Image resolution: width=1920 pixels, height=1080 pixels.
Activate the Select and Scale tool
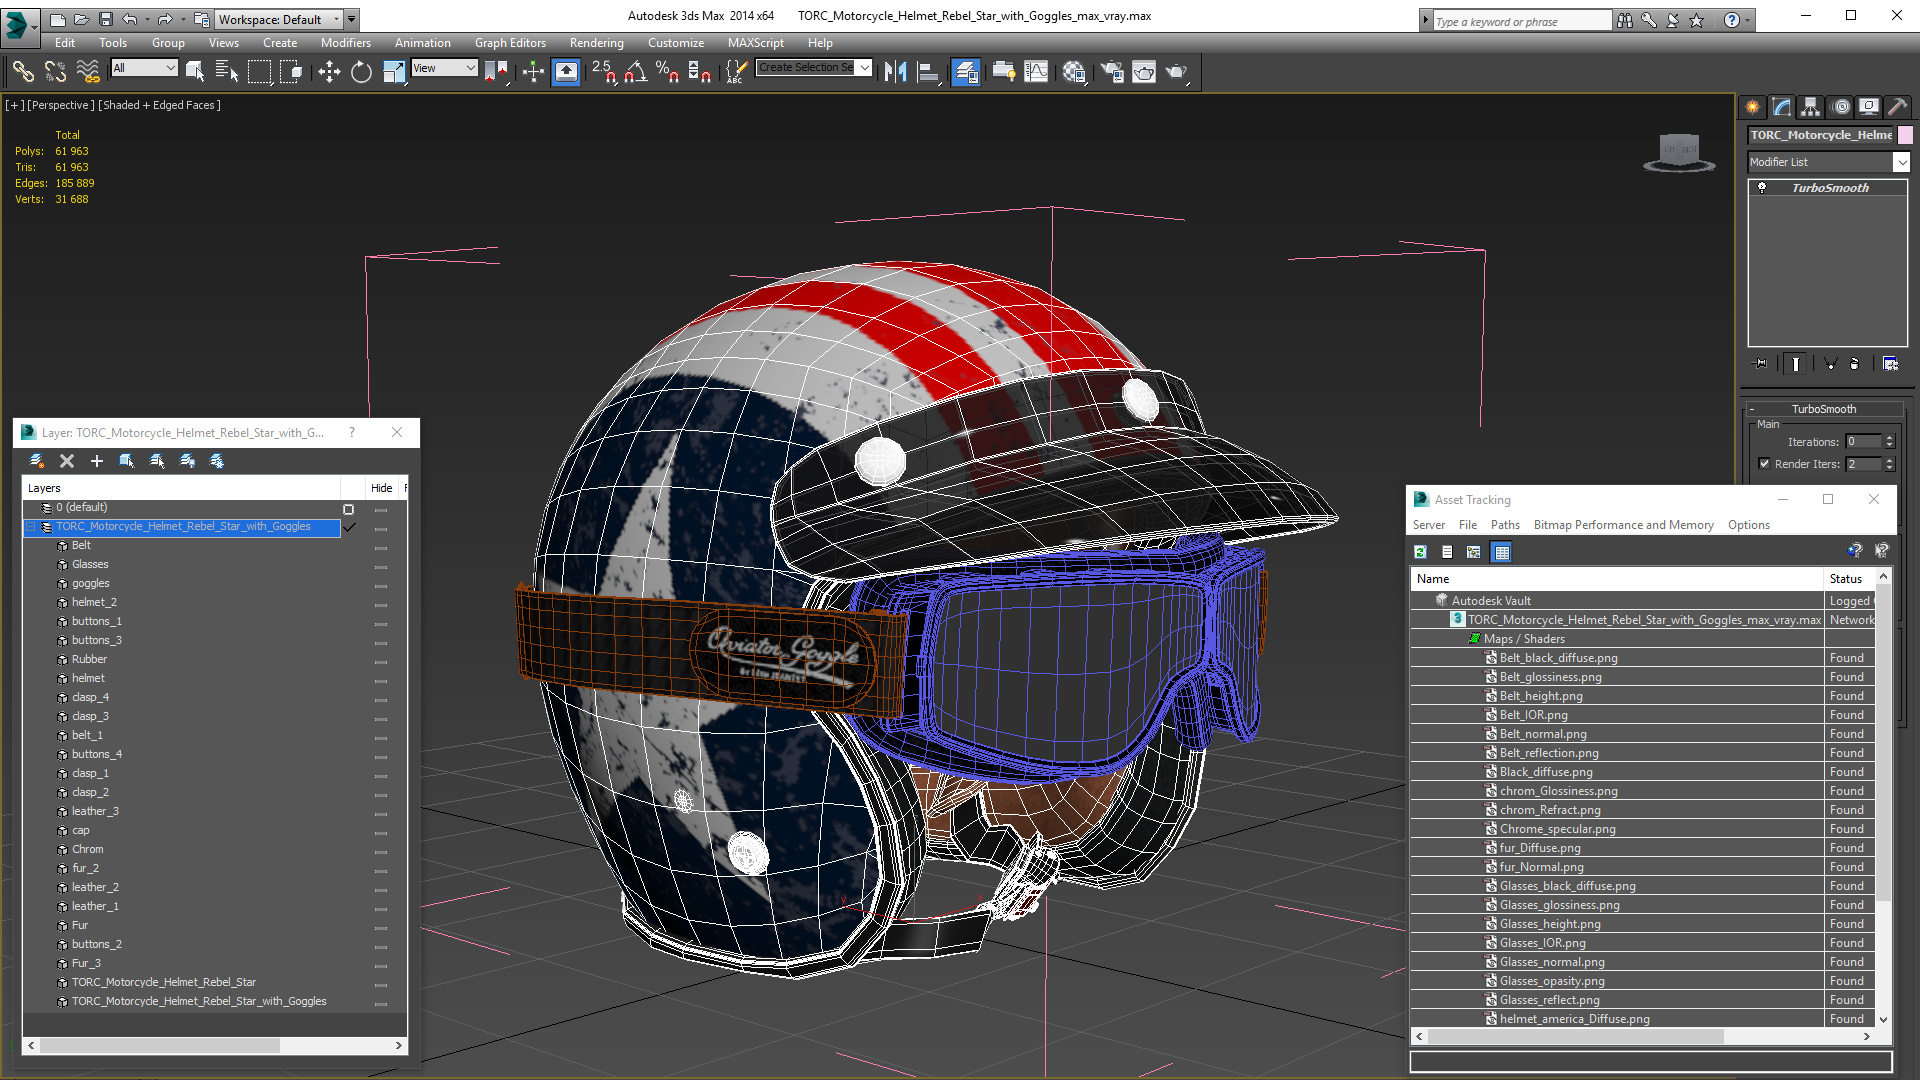click(394, 71)
